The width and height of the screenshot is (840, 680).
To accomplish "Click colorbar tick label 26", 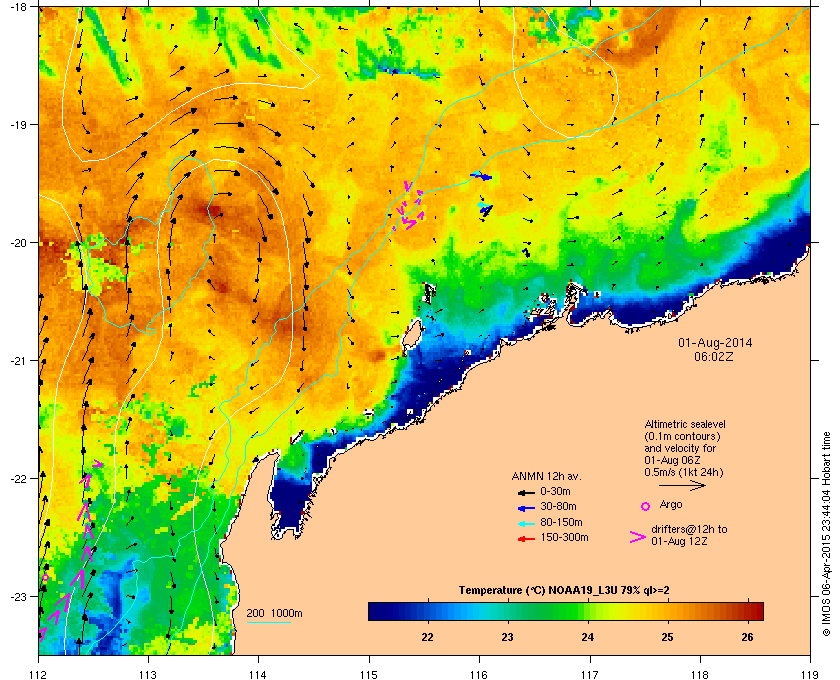I will coord(747,637).
